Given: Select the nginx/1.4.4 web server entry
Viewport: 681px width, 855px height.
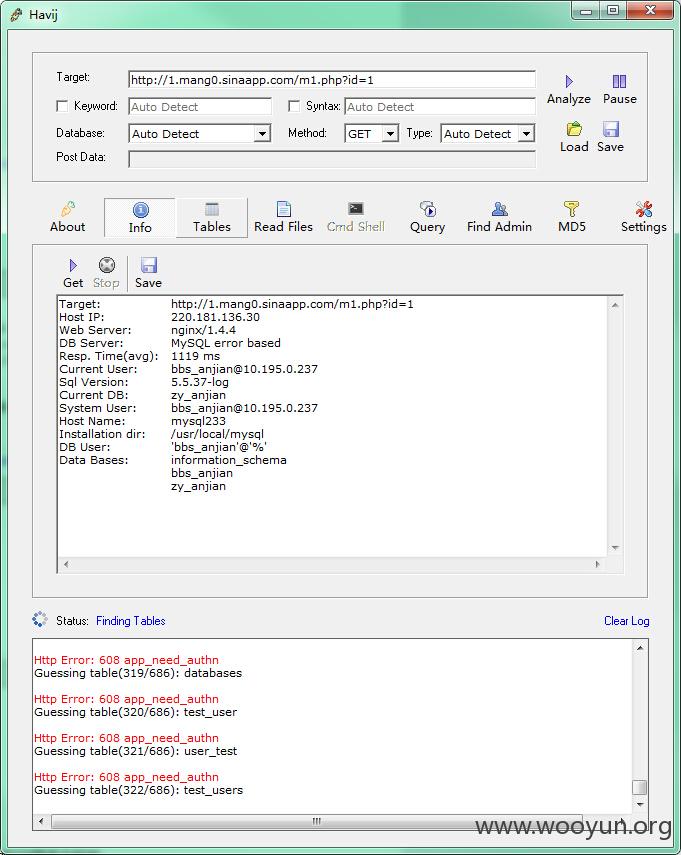Looking at the screenshot, I should (x=203, y=330).
